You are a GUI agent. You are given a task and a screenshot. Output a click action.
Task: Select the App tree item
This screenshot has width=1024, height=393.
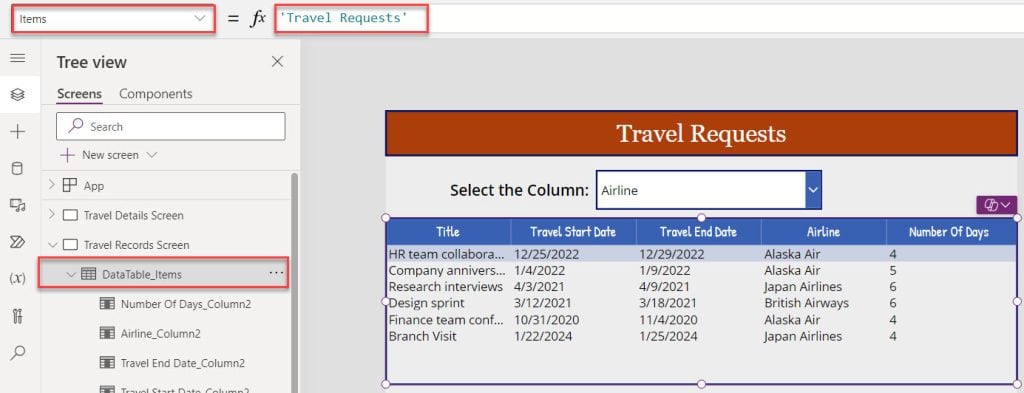click(93, 186)
